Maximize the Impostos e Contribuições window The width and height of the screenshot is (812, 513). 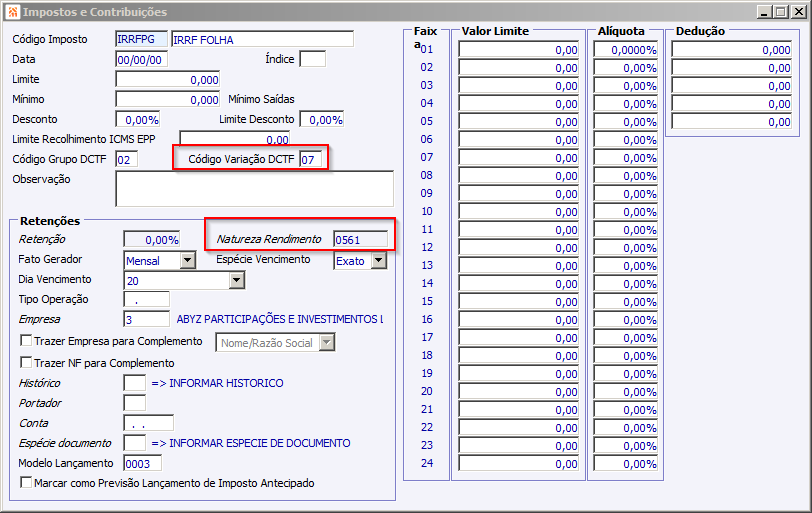(781, 11)
